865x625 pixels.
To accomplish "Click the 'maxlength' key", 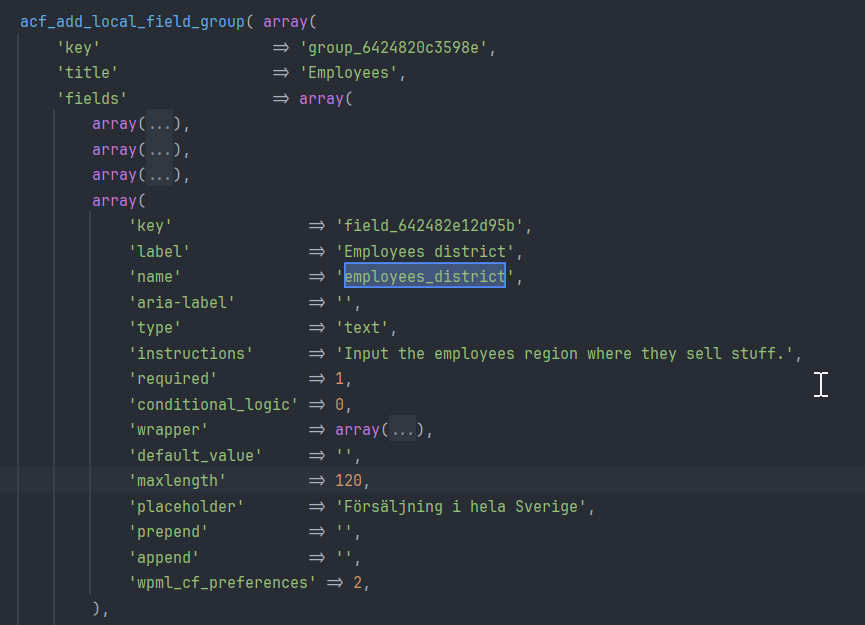I will [x=177, y=481].
